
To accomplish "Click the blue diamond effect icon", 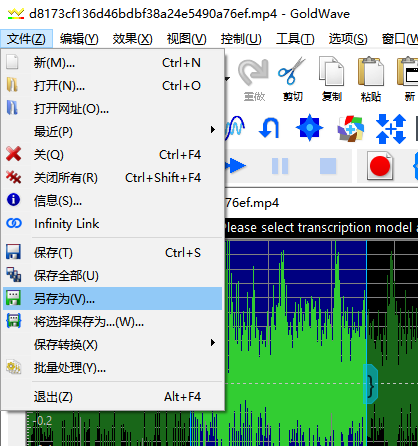I will (309, 128).
